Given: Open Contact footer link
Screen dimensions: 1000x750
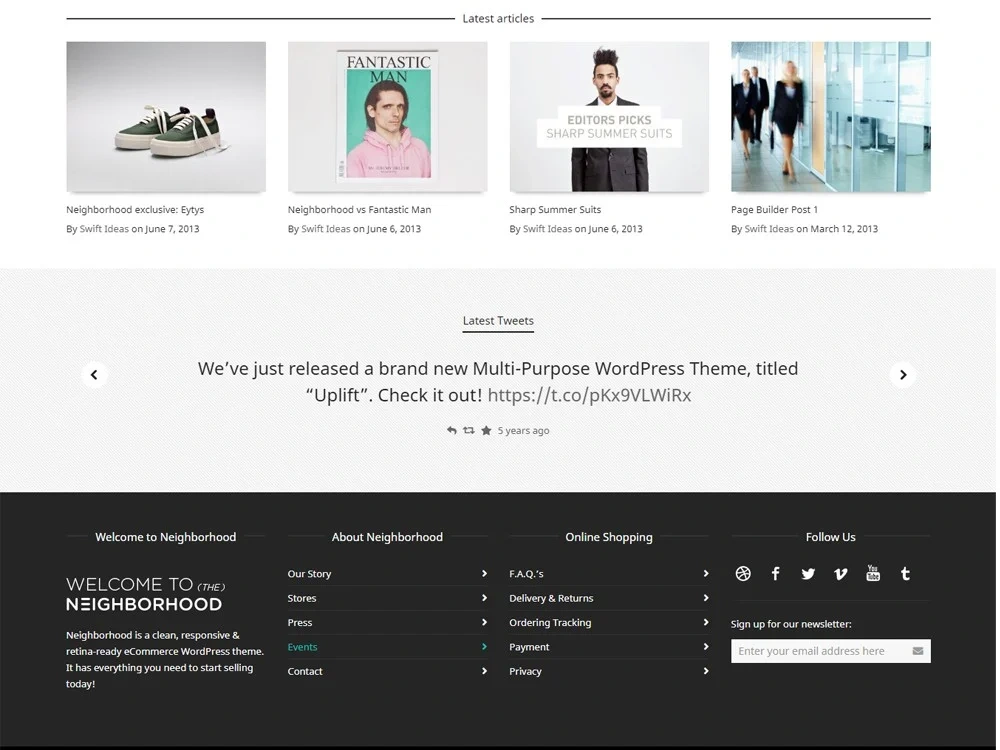Looking at the screenshot, I should [305, 671].
